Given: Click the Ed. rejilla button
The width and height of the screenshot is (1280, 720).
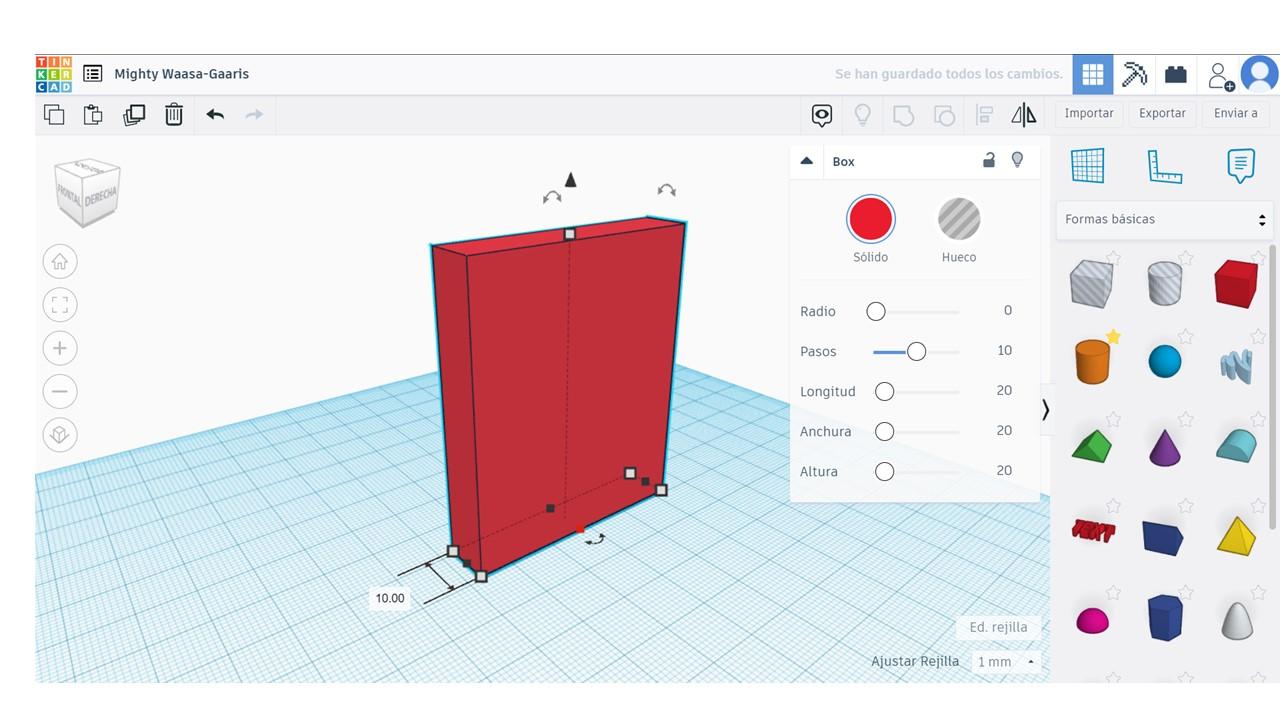Looking at the screenshot, I should (x=998, y=627).
